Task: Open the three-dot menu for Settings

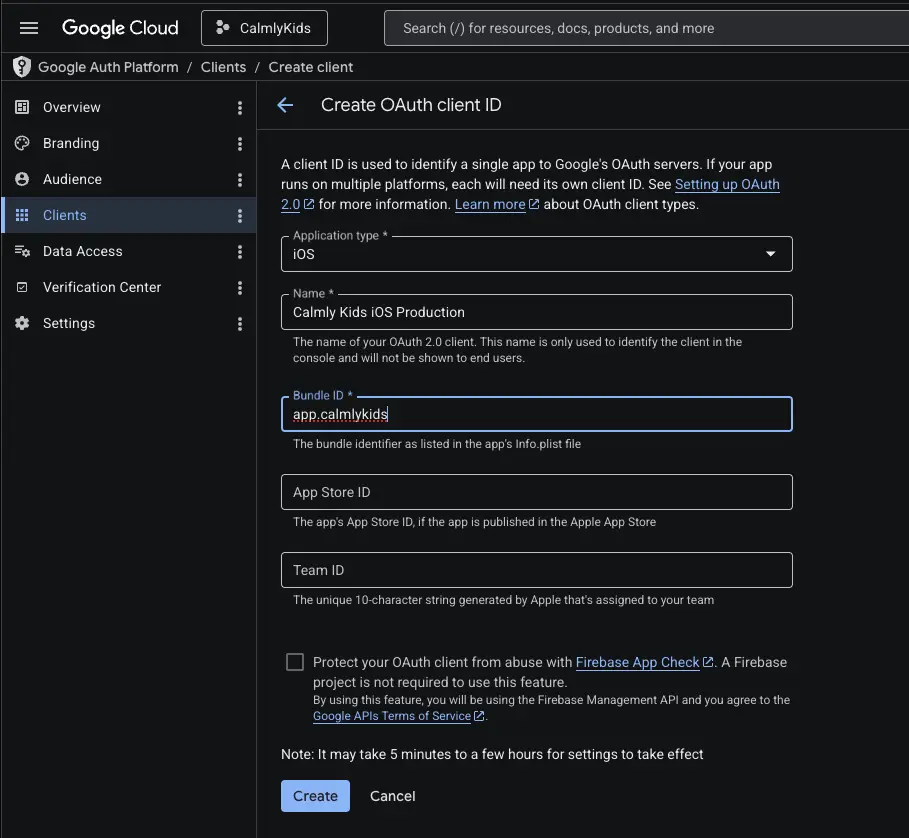Action: [239, 324]
